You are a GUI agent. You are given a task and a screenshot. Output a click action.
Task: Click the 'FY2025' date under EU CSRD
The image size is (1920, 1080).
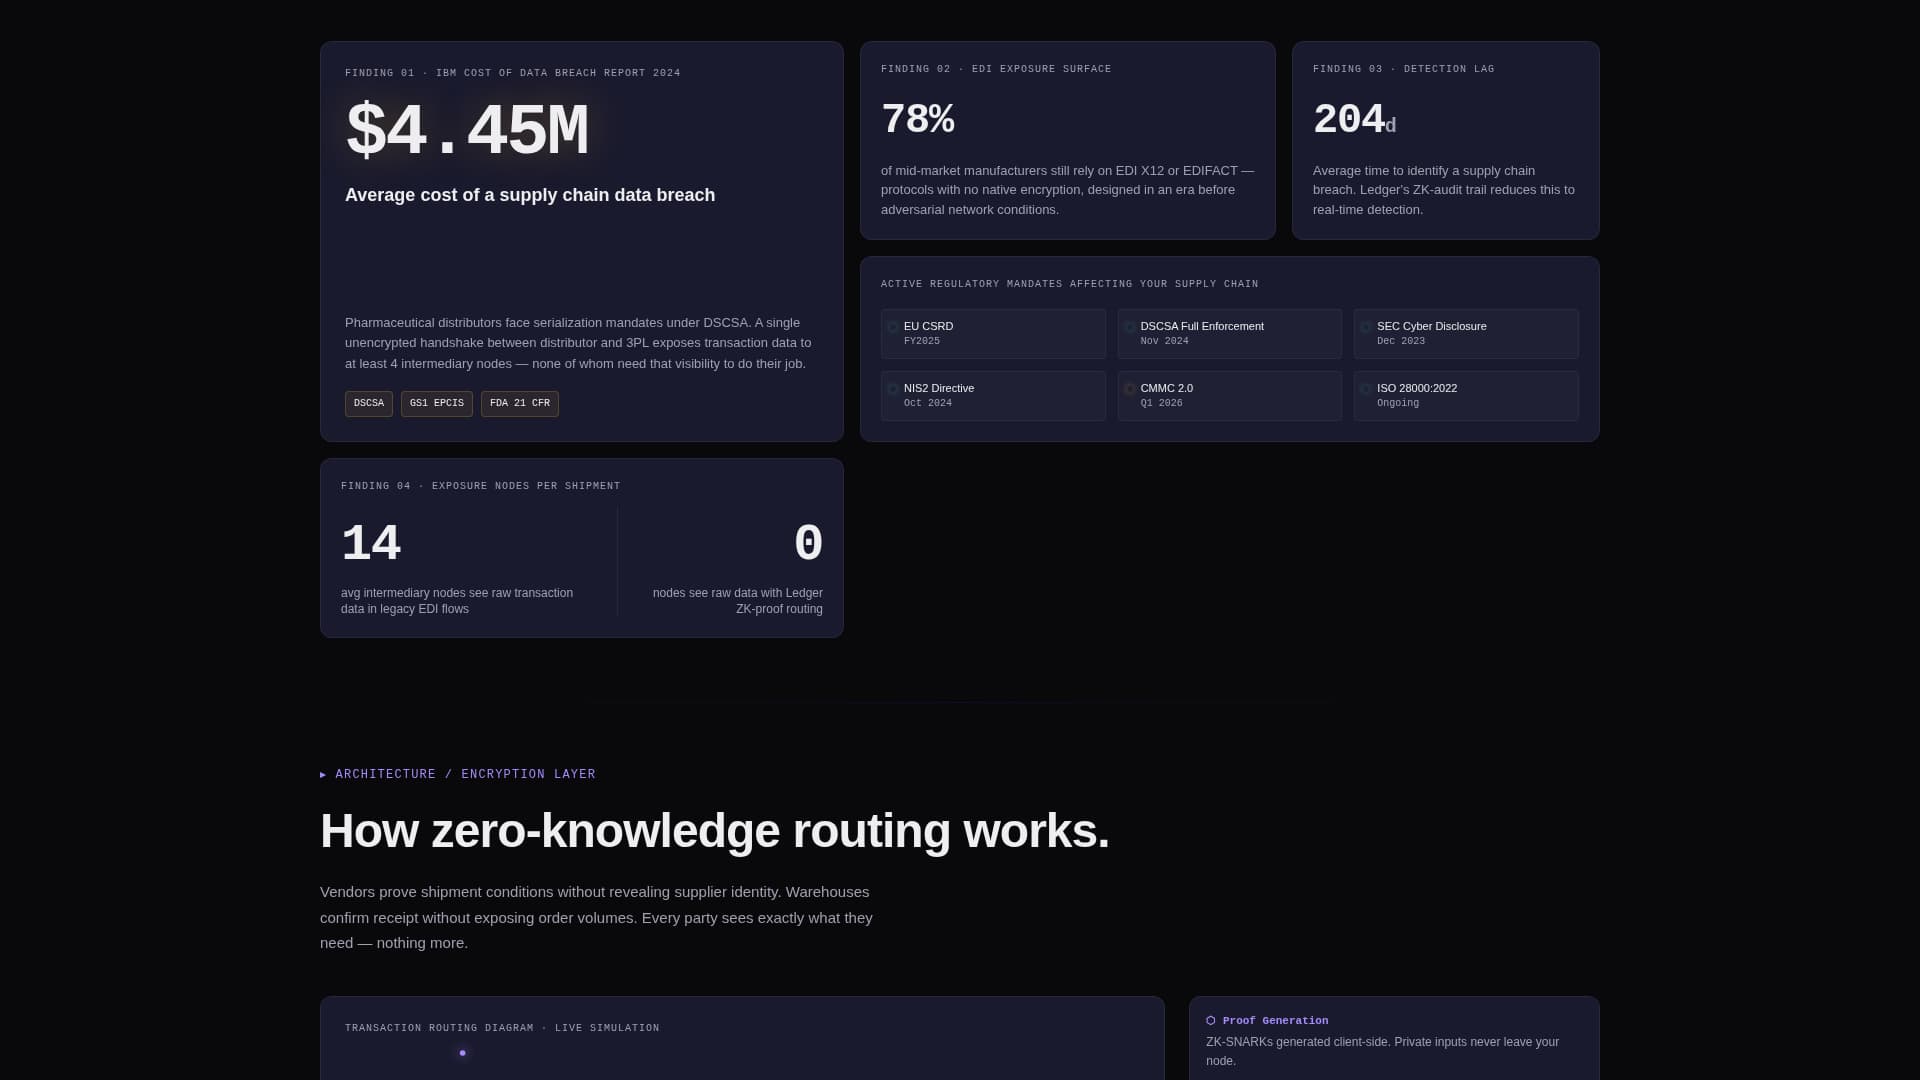pyautogui.click(x=922, y=341)
